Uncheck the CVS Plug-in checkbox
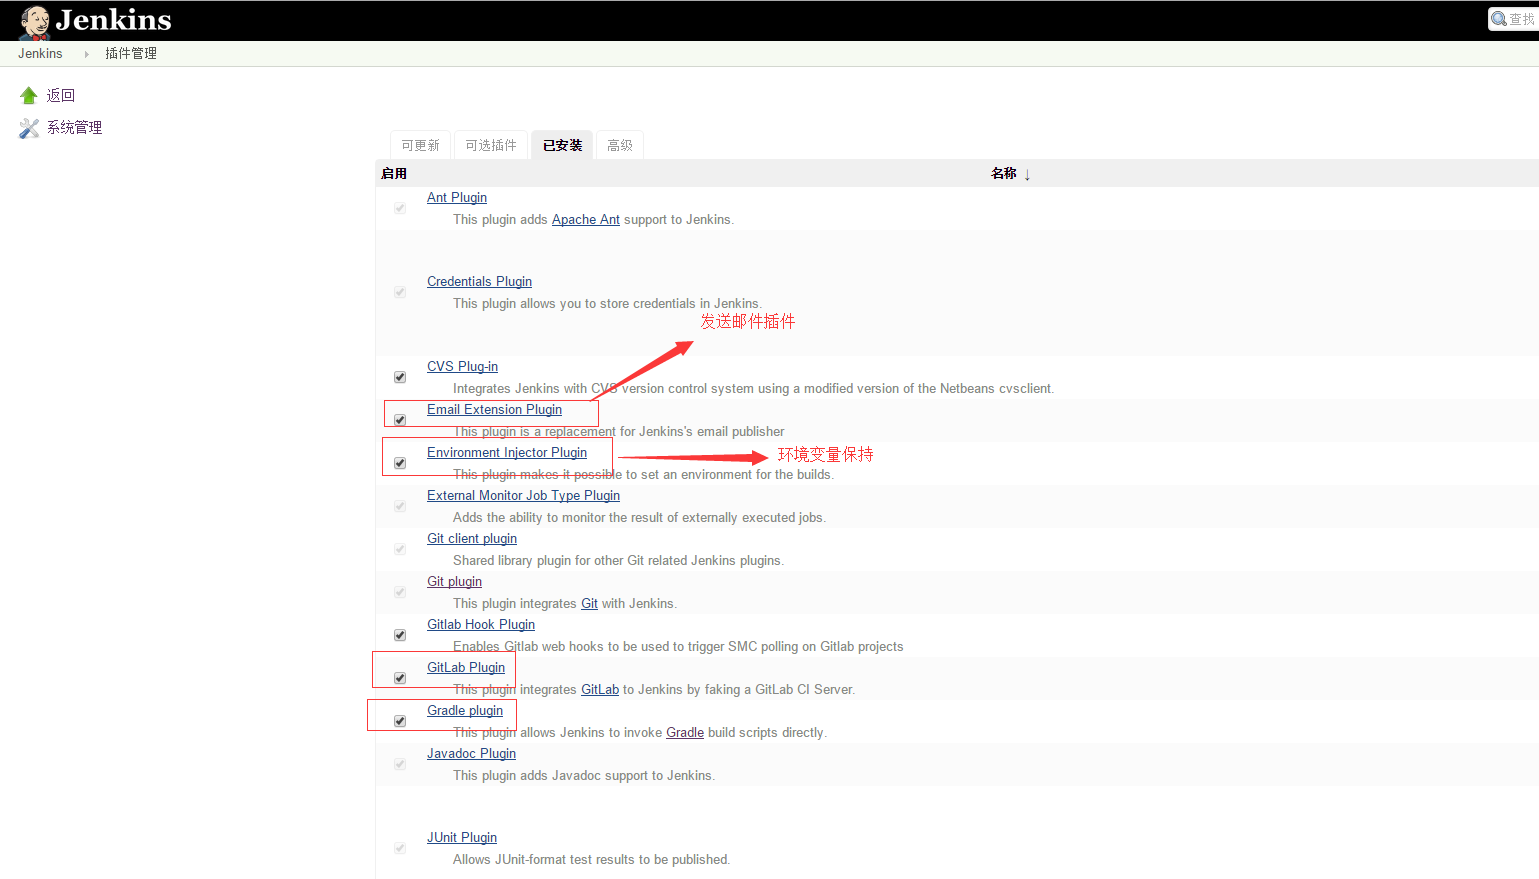Image resolution: width=1539 pixels, height=879 pixels. point(400,377)
